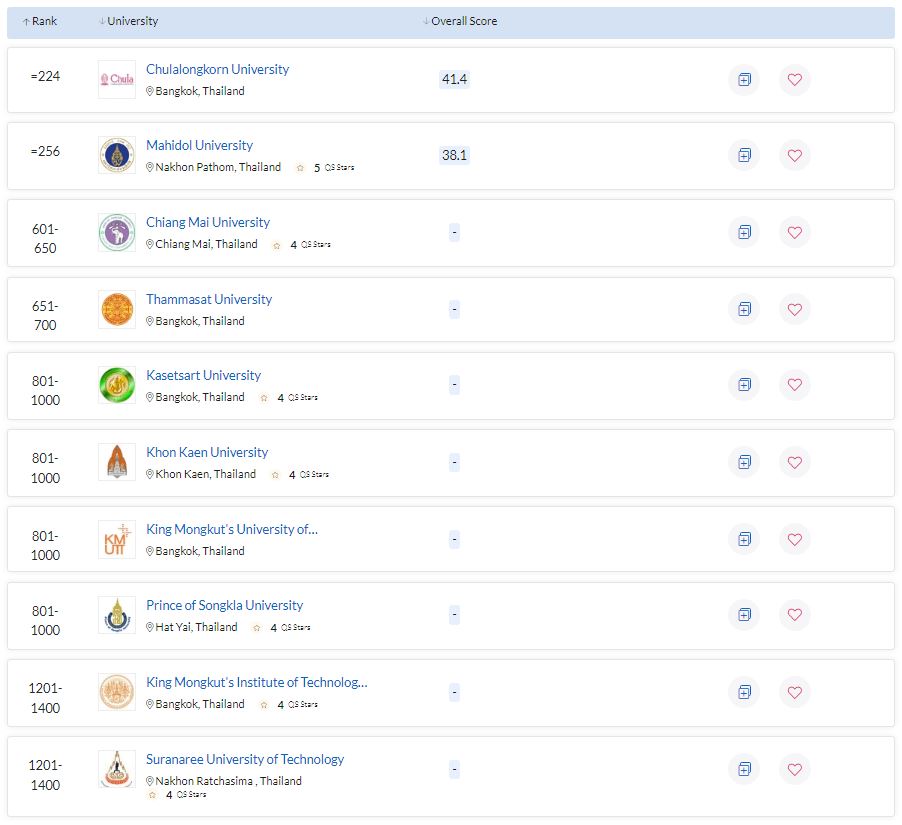Viewport: 902px width, 825px height.
Task: Favorite Kasetsart University with the heart
Action: click(x=794, y=384)
